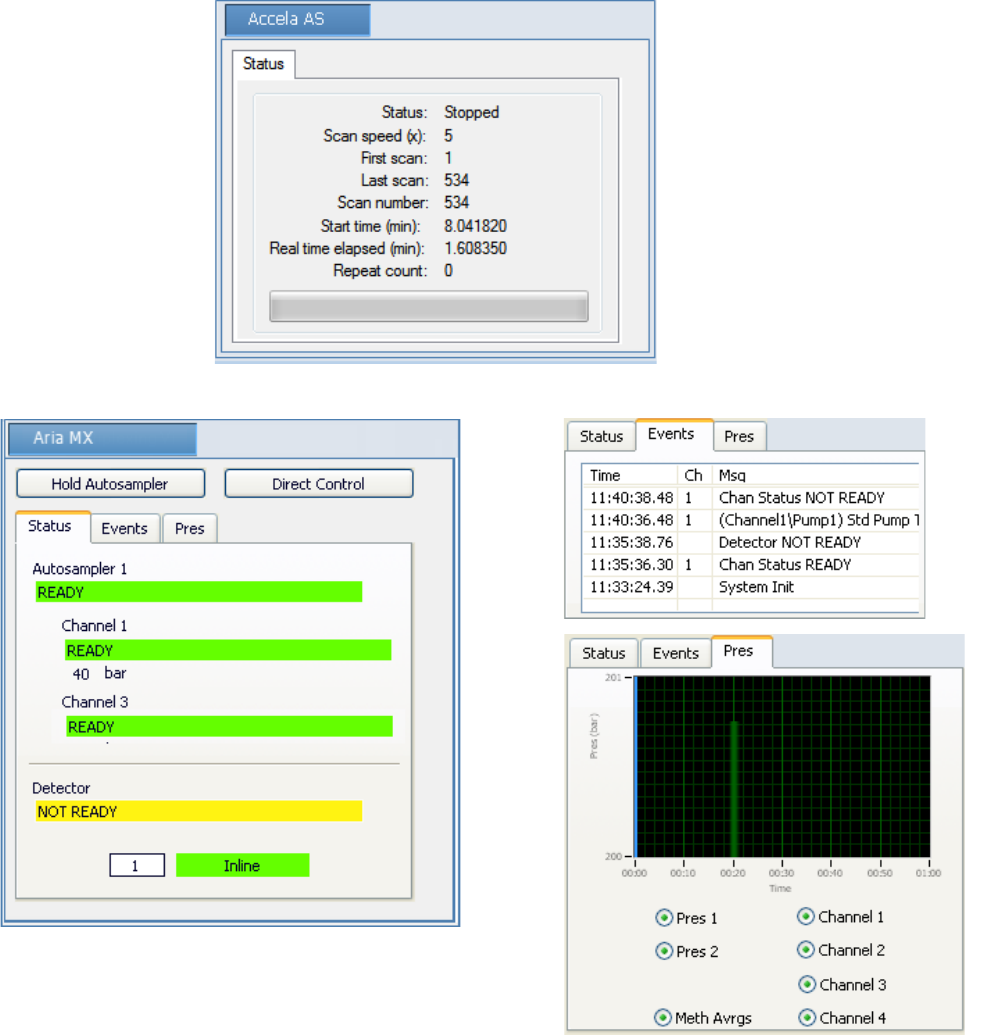Click the Time column header
1002x1035 pixels.
pos(630,475)
